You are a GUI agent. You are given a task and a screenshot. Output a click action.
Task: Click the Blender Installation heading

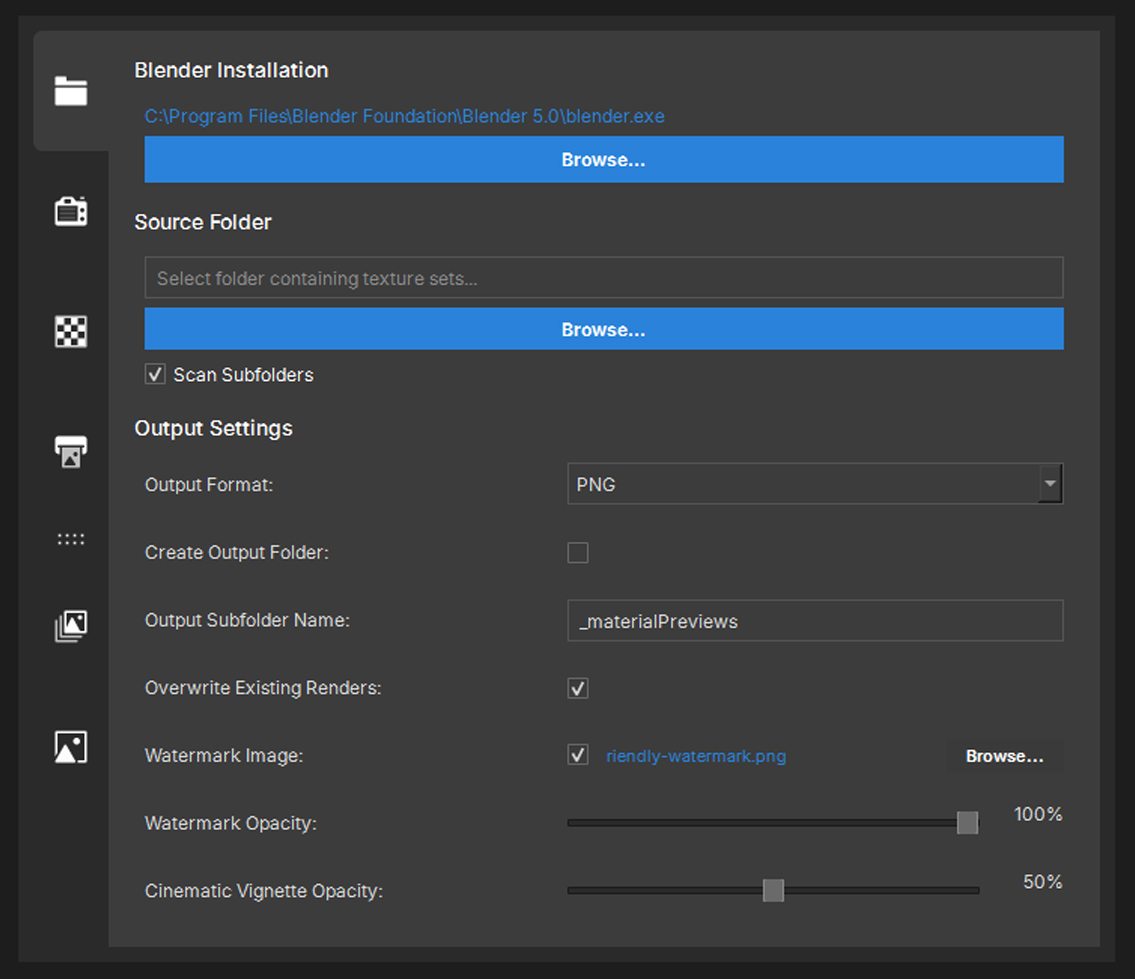(x=232, y=70)
